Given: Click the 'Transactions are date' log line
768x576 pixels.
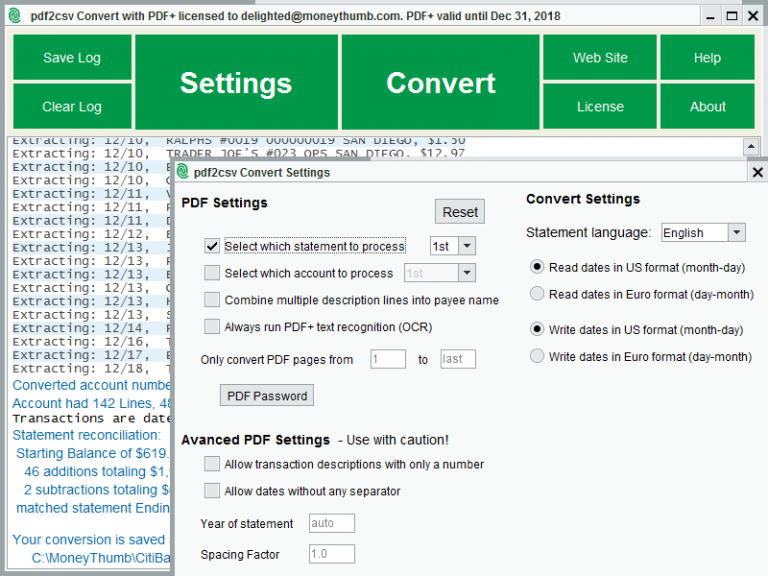Looking at the screenshot, I should coord(91,418).
